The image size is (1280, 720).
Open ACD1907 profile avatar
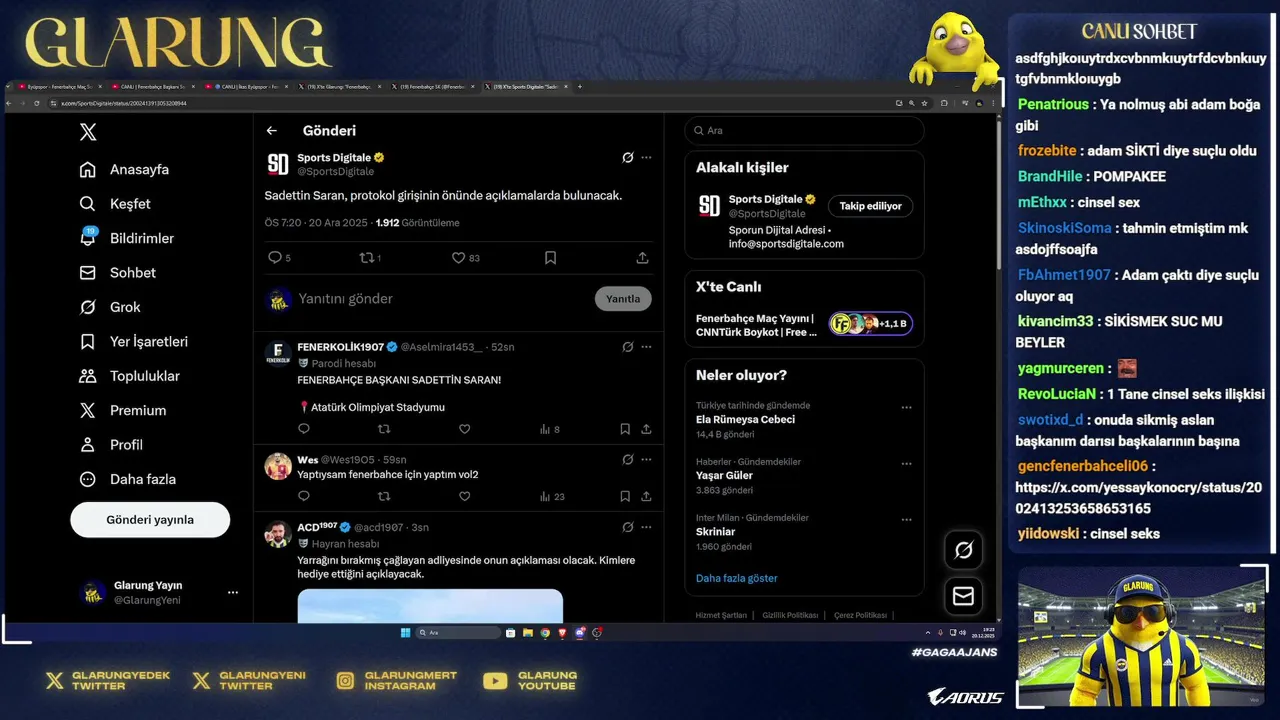coord(278,534)
